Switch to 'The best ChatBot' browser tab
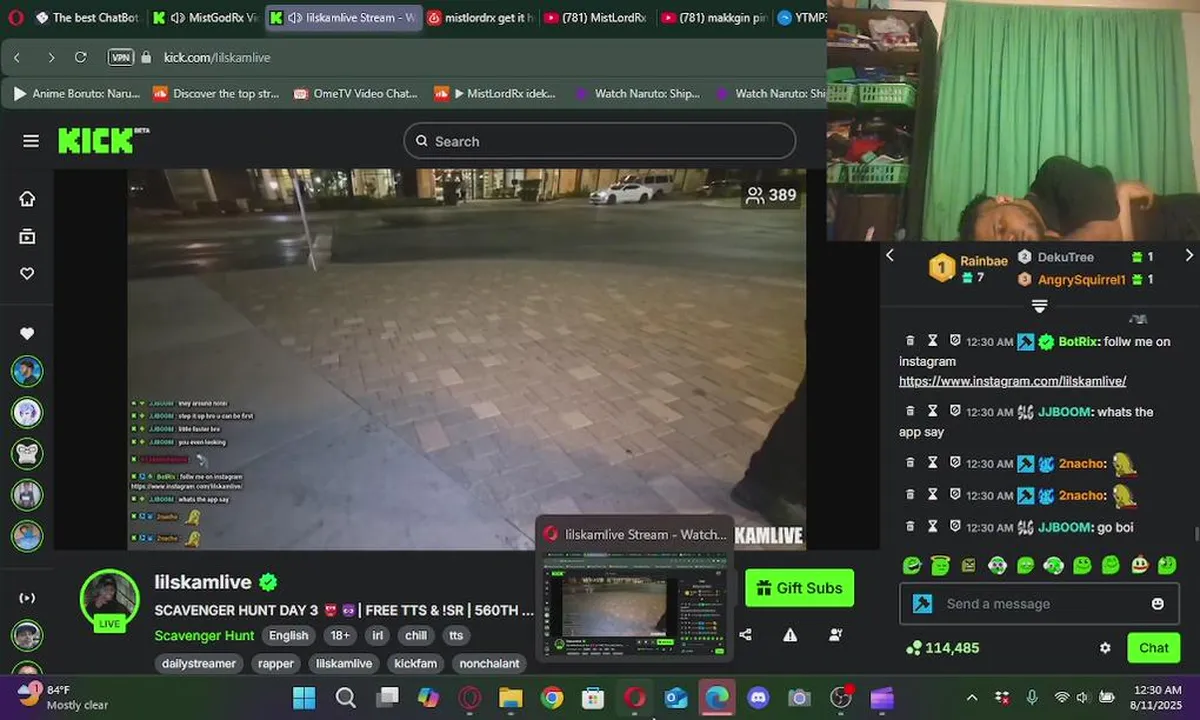The image size is (1200, 720). pyautogui.click(x=86, y=18)
